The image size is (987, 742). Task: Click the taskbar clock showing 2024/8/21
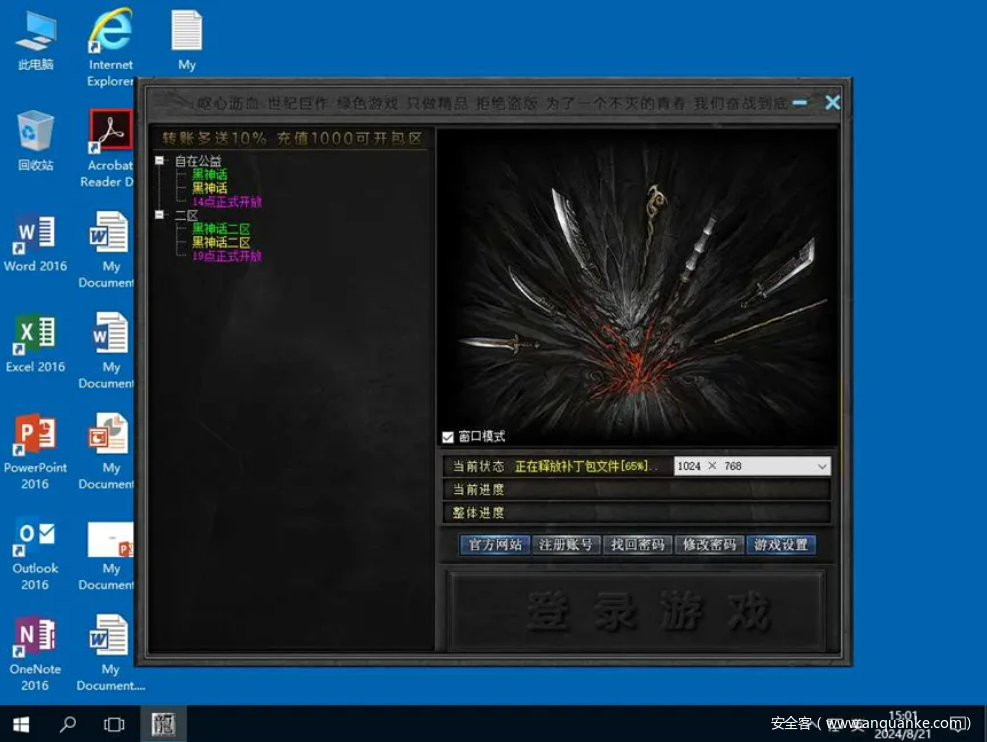(x=903, y=725)
